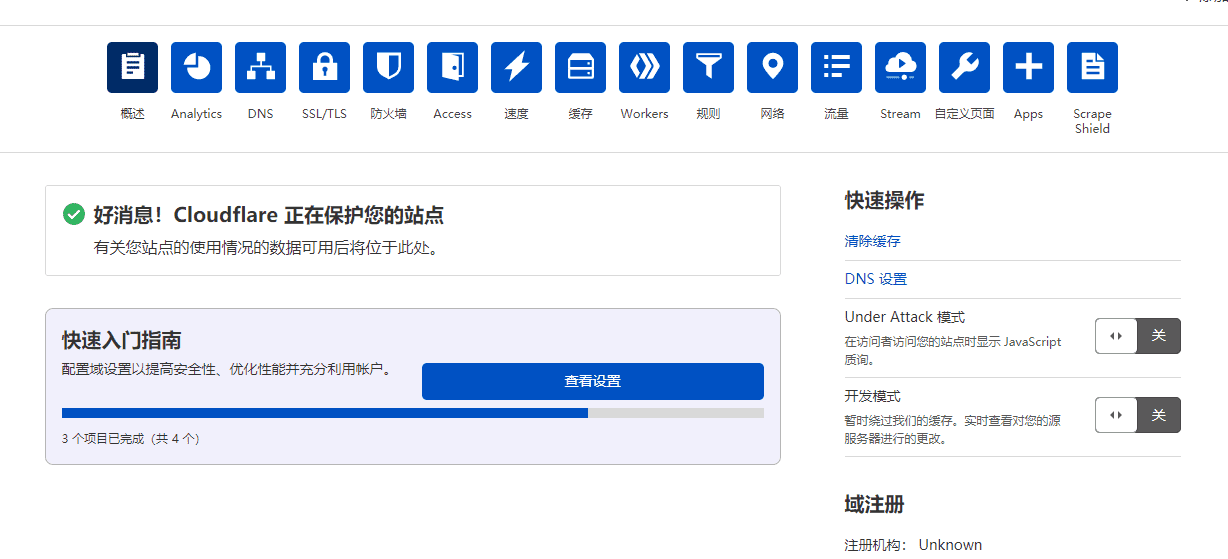
Task: Switch to the 概述 overview tab
Action: [x=132, y=67]
